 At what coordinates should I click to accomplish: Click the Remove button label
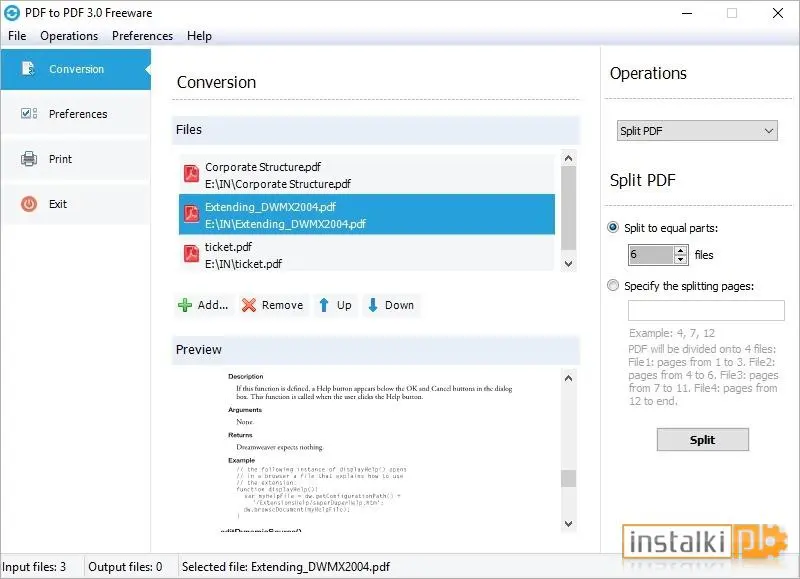tap(282, 305)
